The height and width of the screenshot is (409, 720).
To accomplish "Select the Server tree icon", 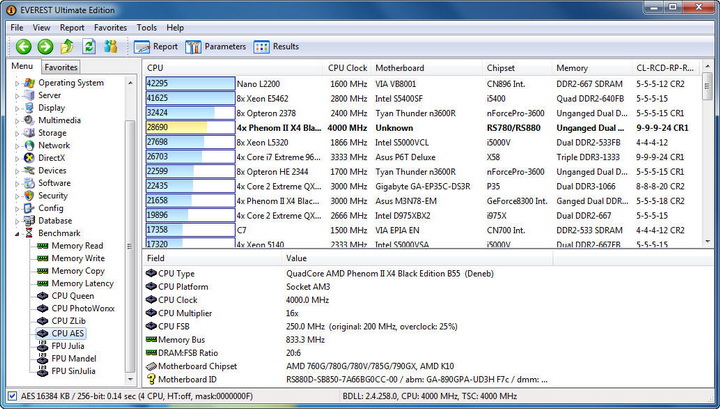I will click(29, 95).
